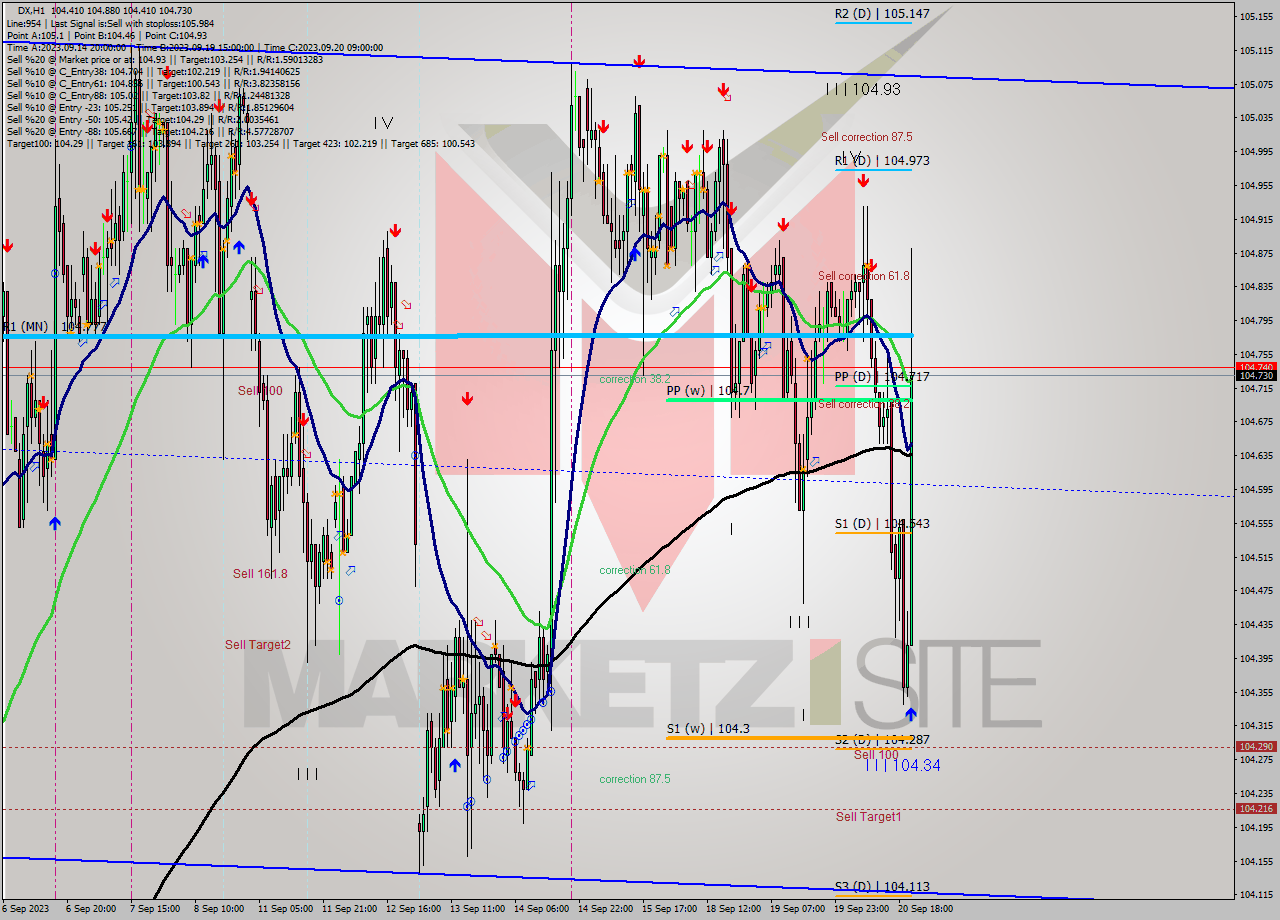
Task: Click the red 104.290 price tag on axis
Action: (1255, 747)
